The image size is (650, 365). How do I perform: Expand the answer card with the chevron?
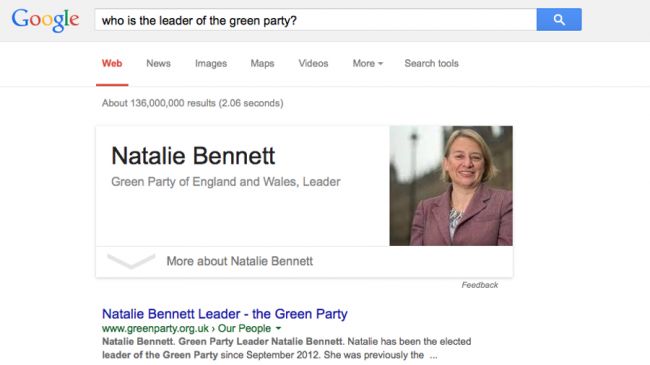(x=131, y=261)
